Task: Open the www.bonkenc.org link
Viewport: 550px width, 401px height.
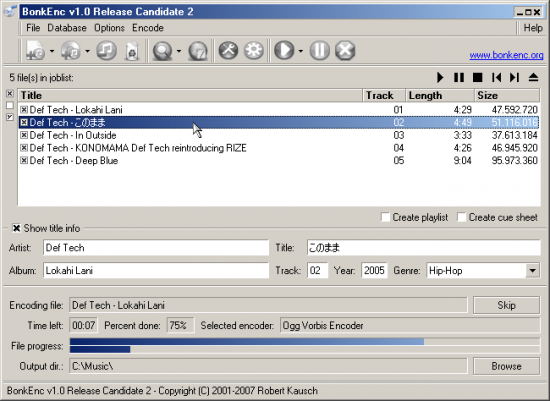Action: tap(506, 55)
